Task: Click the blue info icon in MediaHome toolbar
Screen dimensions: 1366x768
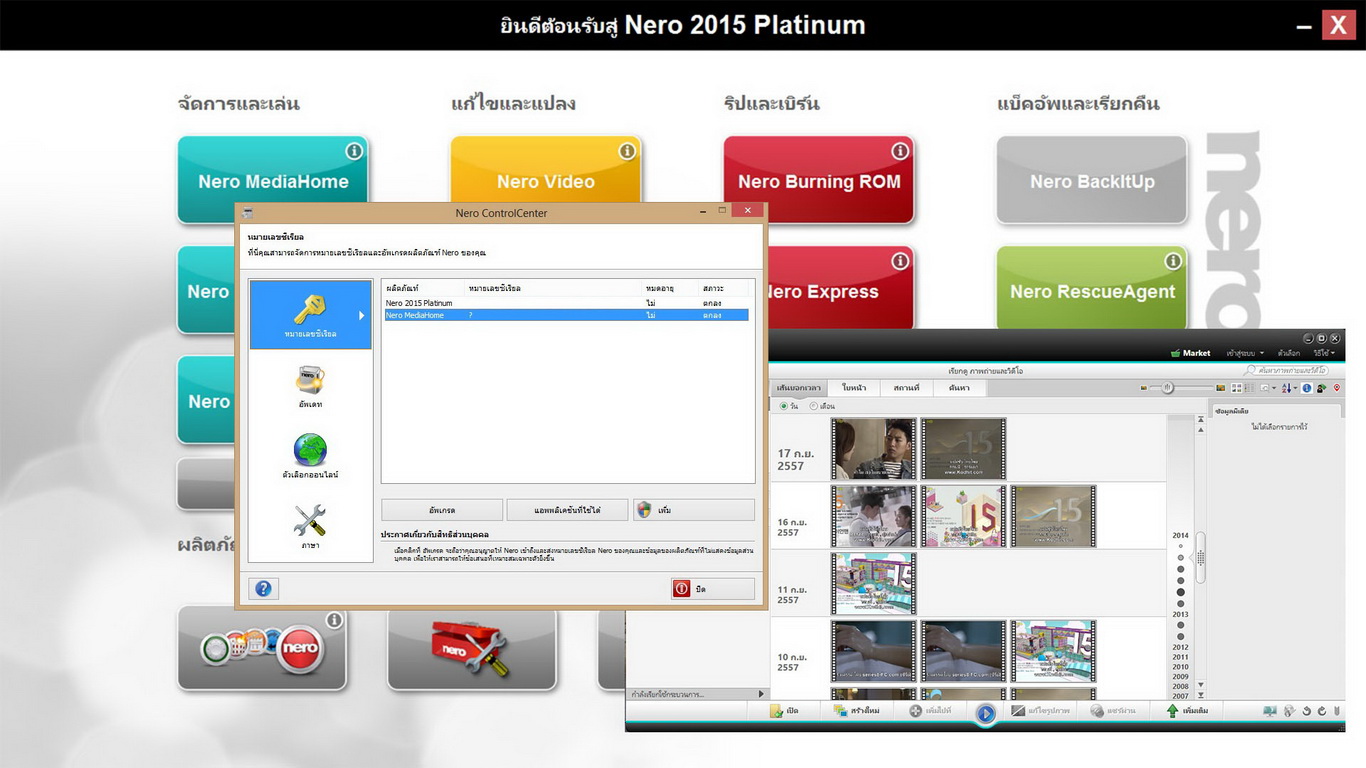Action: pos(1307,388)
